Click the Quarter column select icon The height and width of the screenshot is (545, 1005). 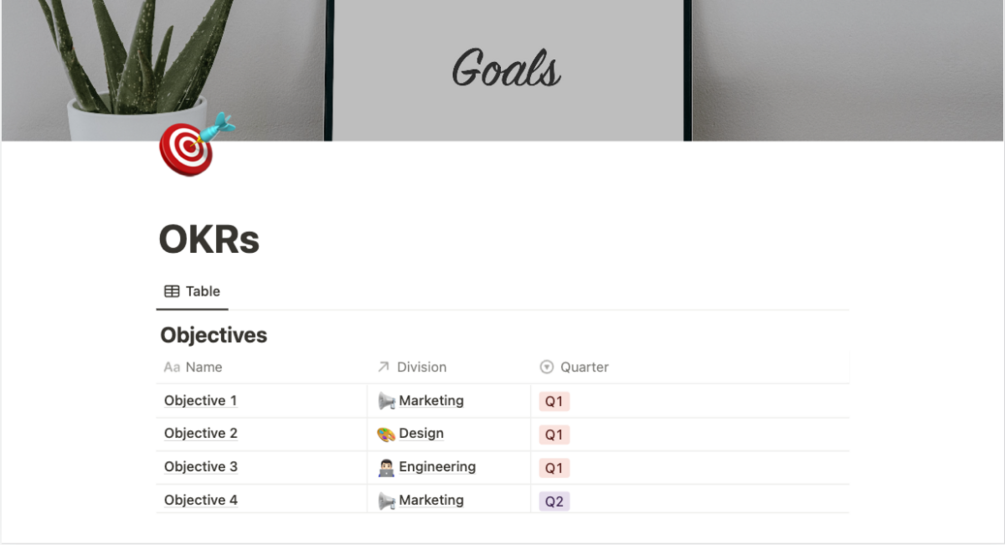pos(546,367)
